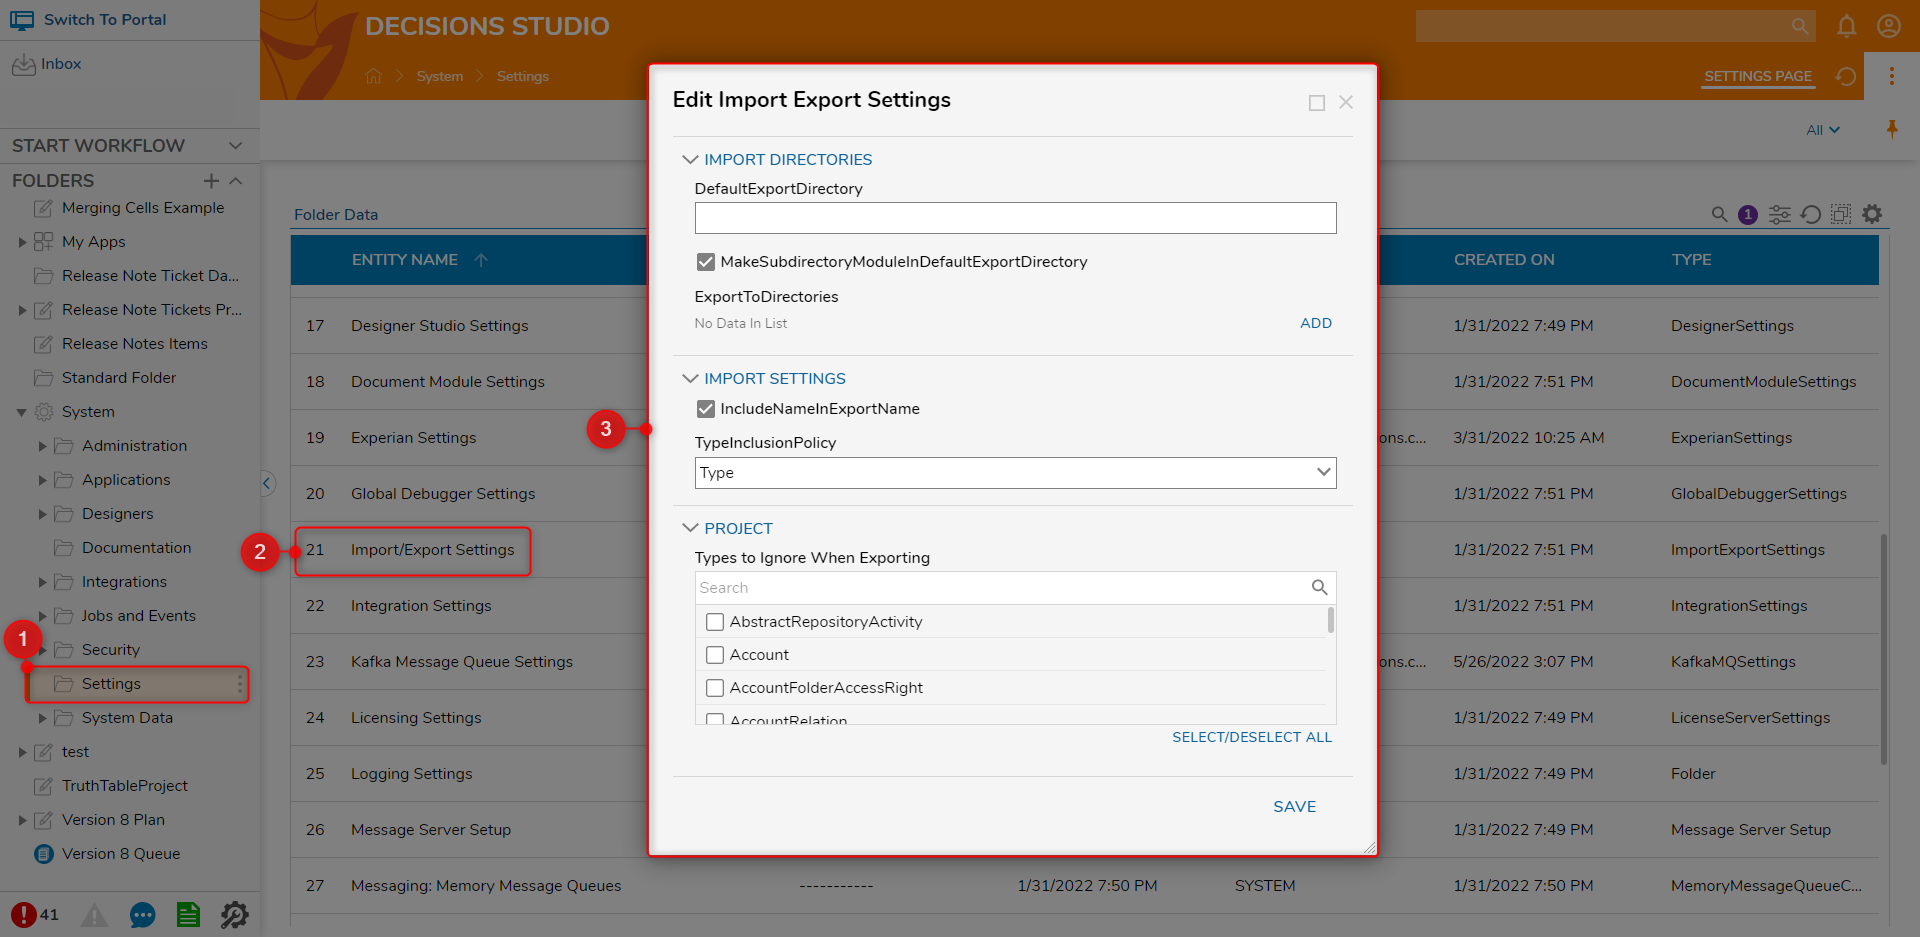Maximize the Edit Import Export Settings dialog
This screenshot has width=1920, height=937.
[x=1316, y=102]
